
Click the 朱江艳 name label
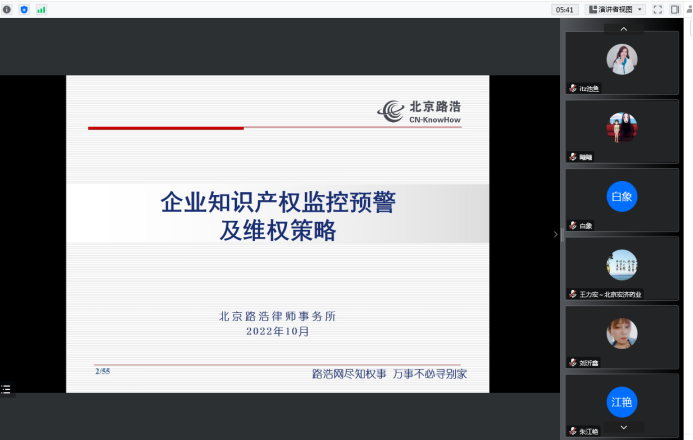coord(589,432)
